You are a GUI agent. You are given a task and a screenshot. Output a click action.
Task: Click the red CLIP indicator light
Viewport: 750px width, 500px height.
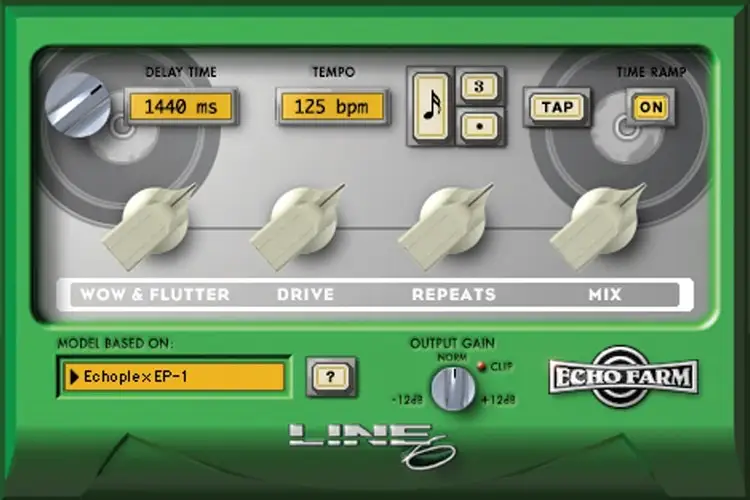pos(482,365)
